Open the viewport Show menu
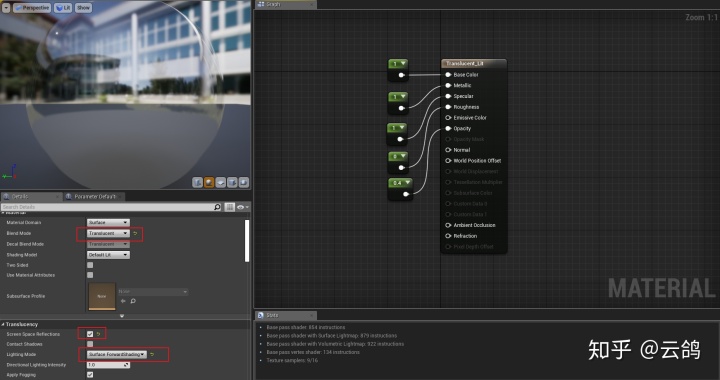 click(83, 8)
